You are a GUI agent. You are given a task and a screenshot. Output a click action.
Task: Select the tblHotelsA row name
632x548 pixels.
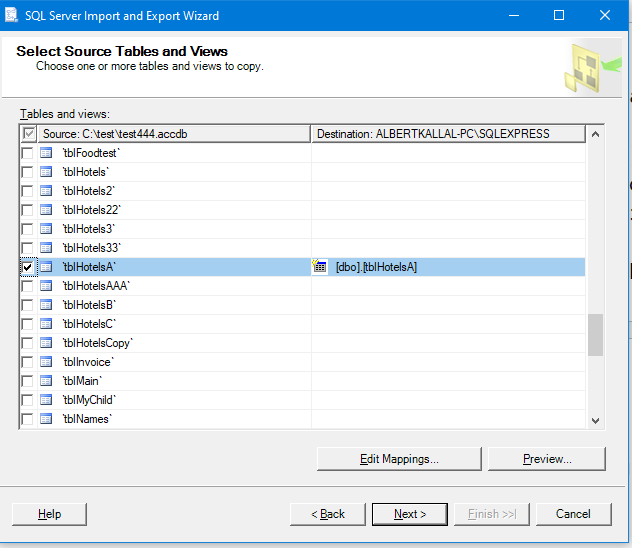click(89, 267)
